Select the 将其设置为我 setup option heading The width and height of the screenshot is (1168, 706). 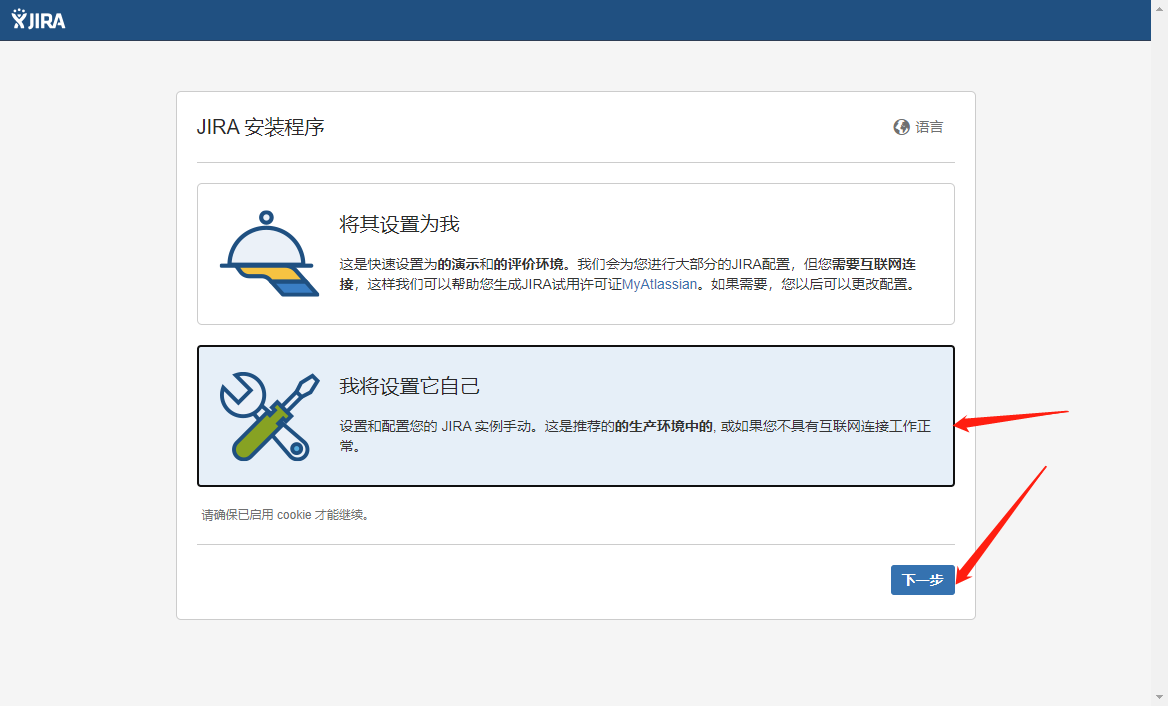pos(399,224)
